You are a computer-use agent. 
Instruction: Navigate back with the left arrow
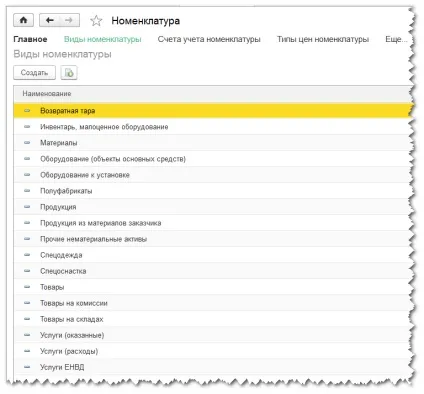coord(50,20)
